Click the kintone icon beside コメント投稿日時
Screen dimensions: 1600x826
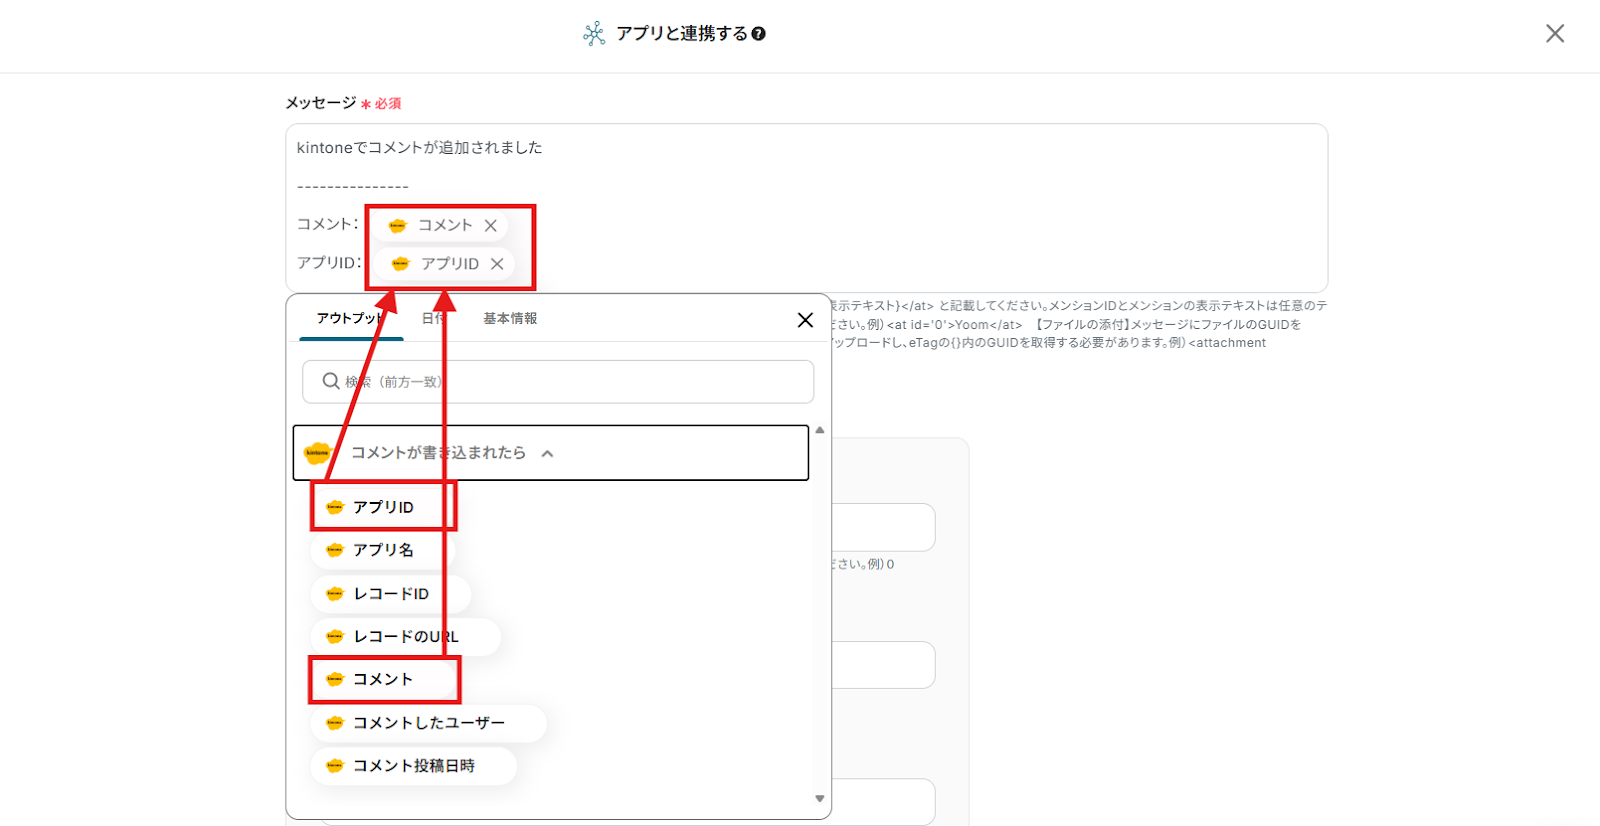point(335,766)
